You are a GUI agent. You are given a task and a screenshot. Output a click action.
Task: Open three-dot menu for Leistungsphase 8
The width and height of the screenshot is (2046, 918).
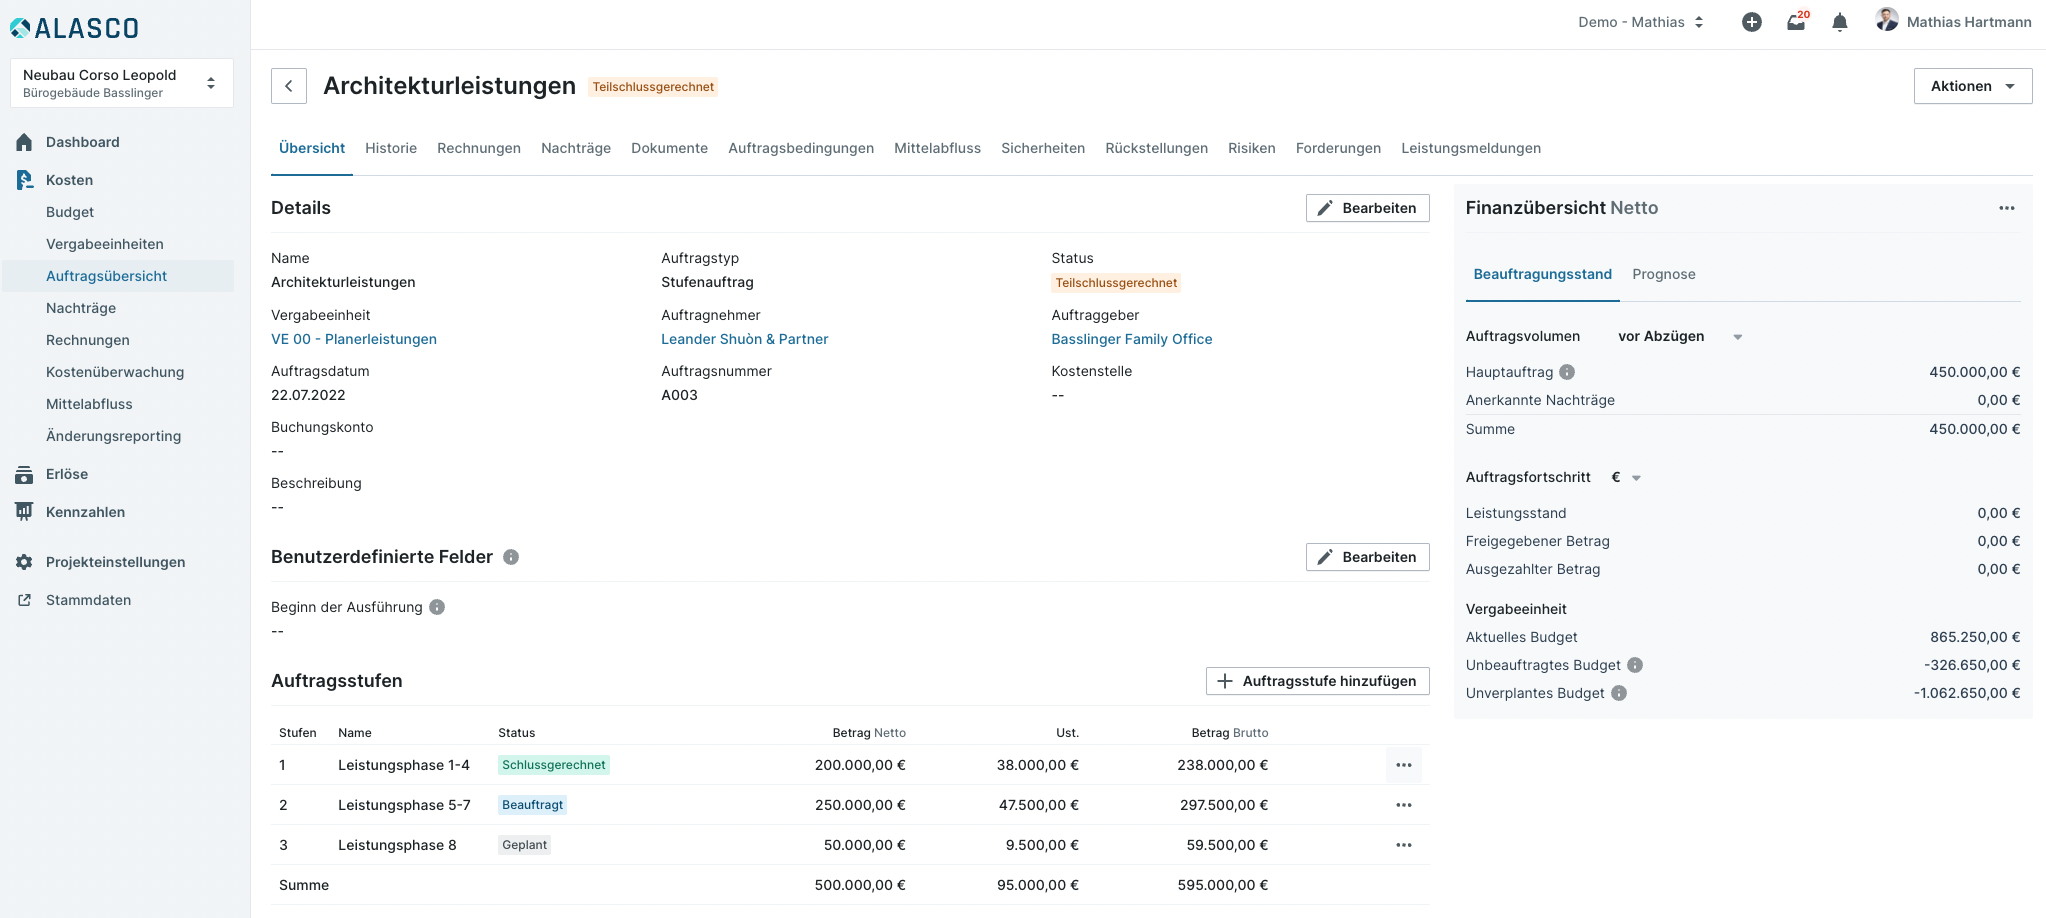coord(1404,845)
